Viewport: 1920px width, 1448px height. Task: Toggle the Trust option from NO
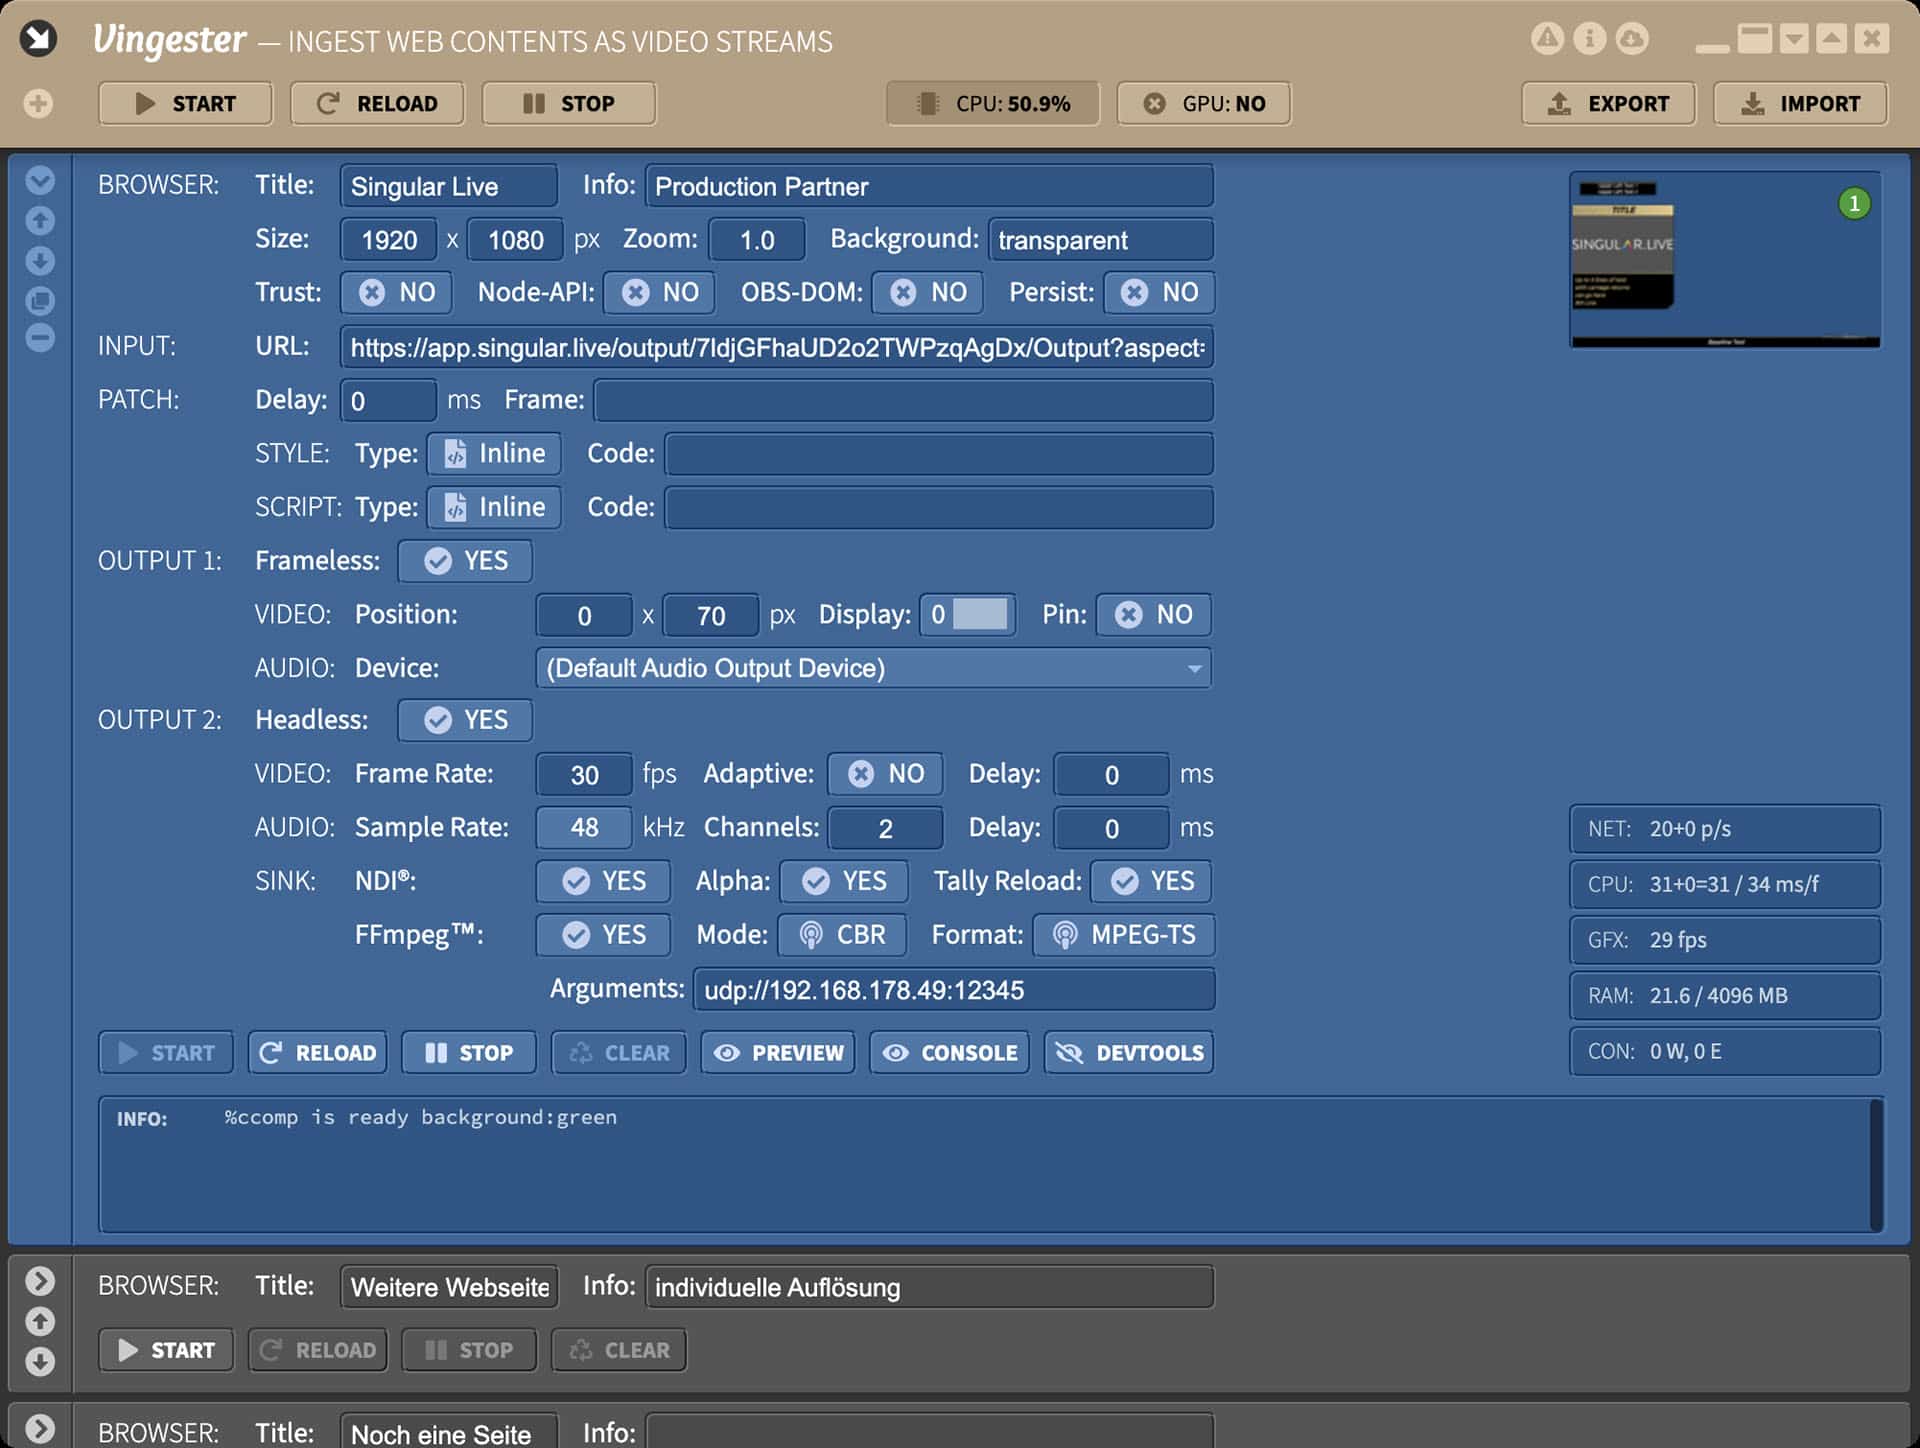coord(397,292)
